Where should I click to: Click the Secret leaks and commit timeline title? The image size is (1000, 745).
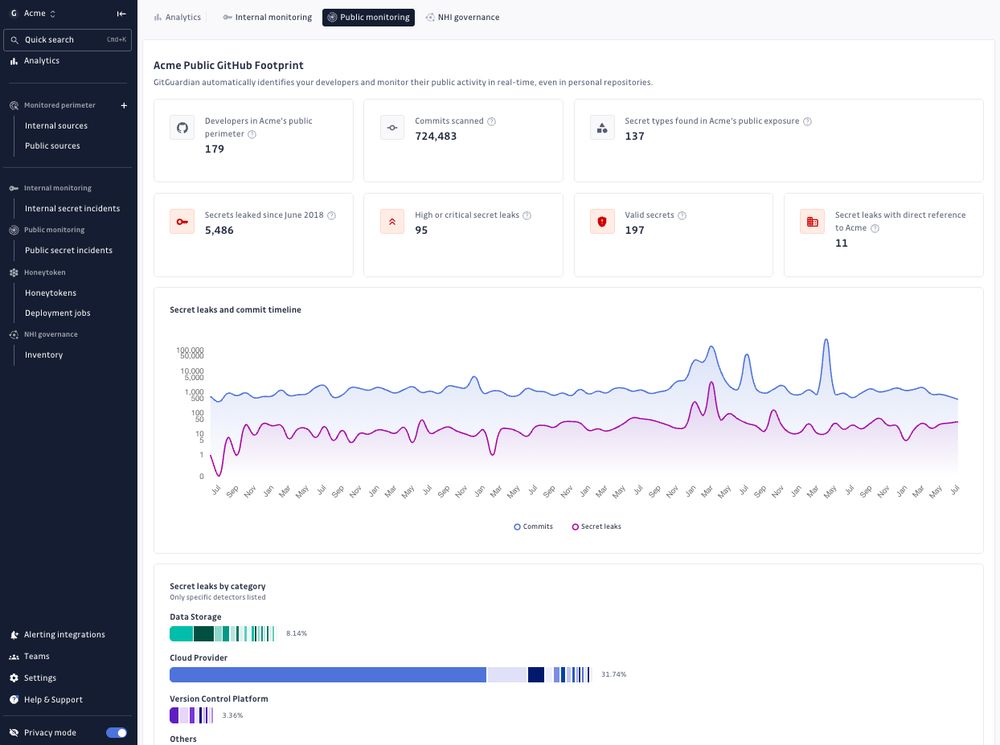click(235, 310)
